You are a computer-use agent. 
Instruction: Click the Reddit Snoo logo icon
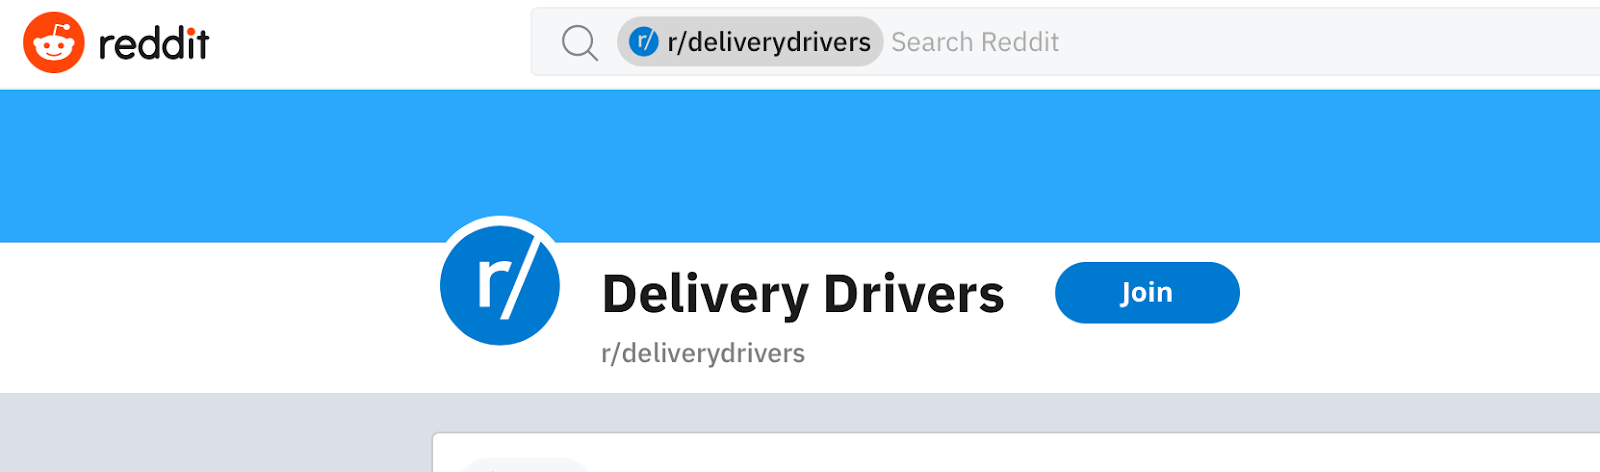54,43
